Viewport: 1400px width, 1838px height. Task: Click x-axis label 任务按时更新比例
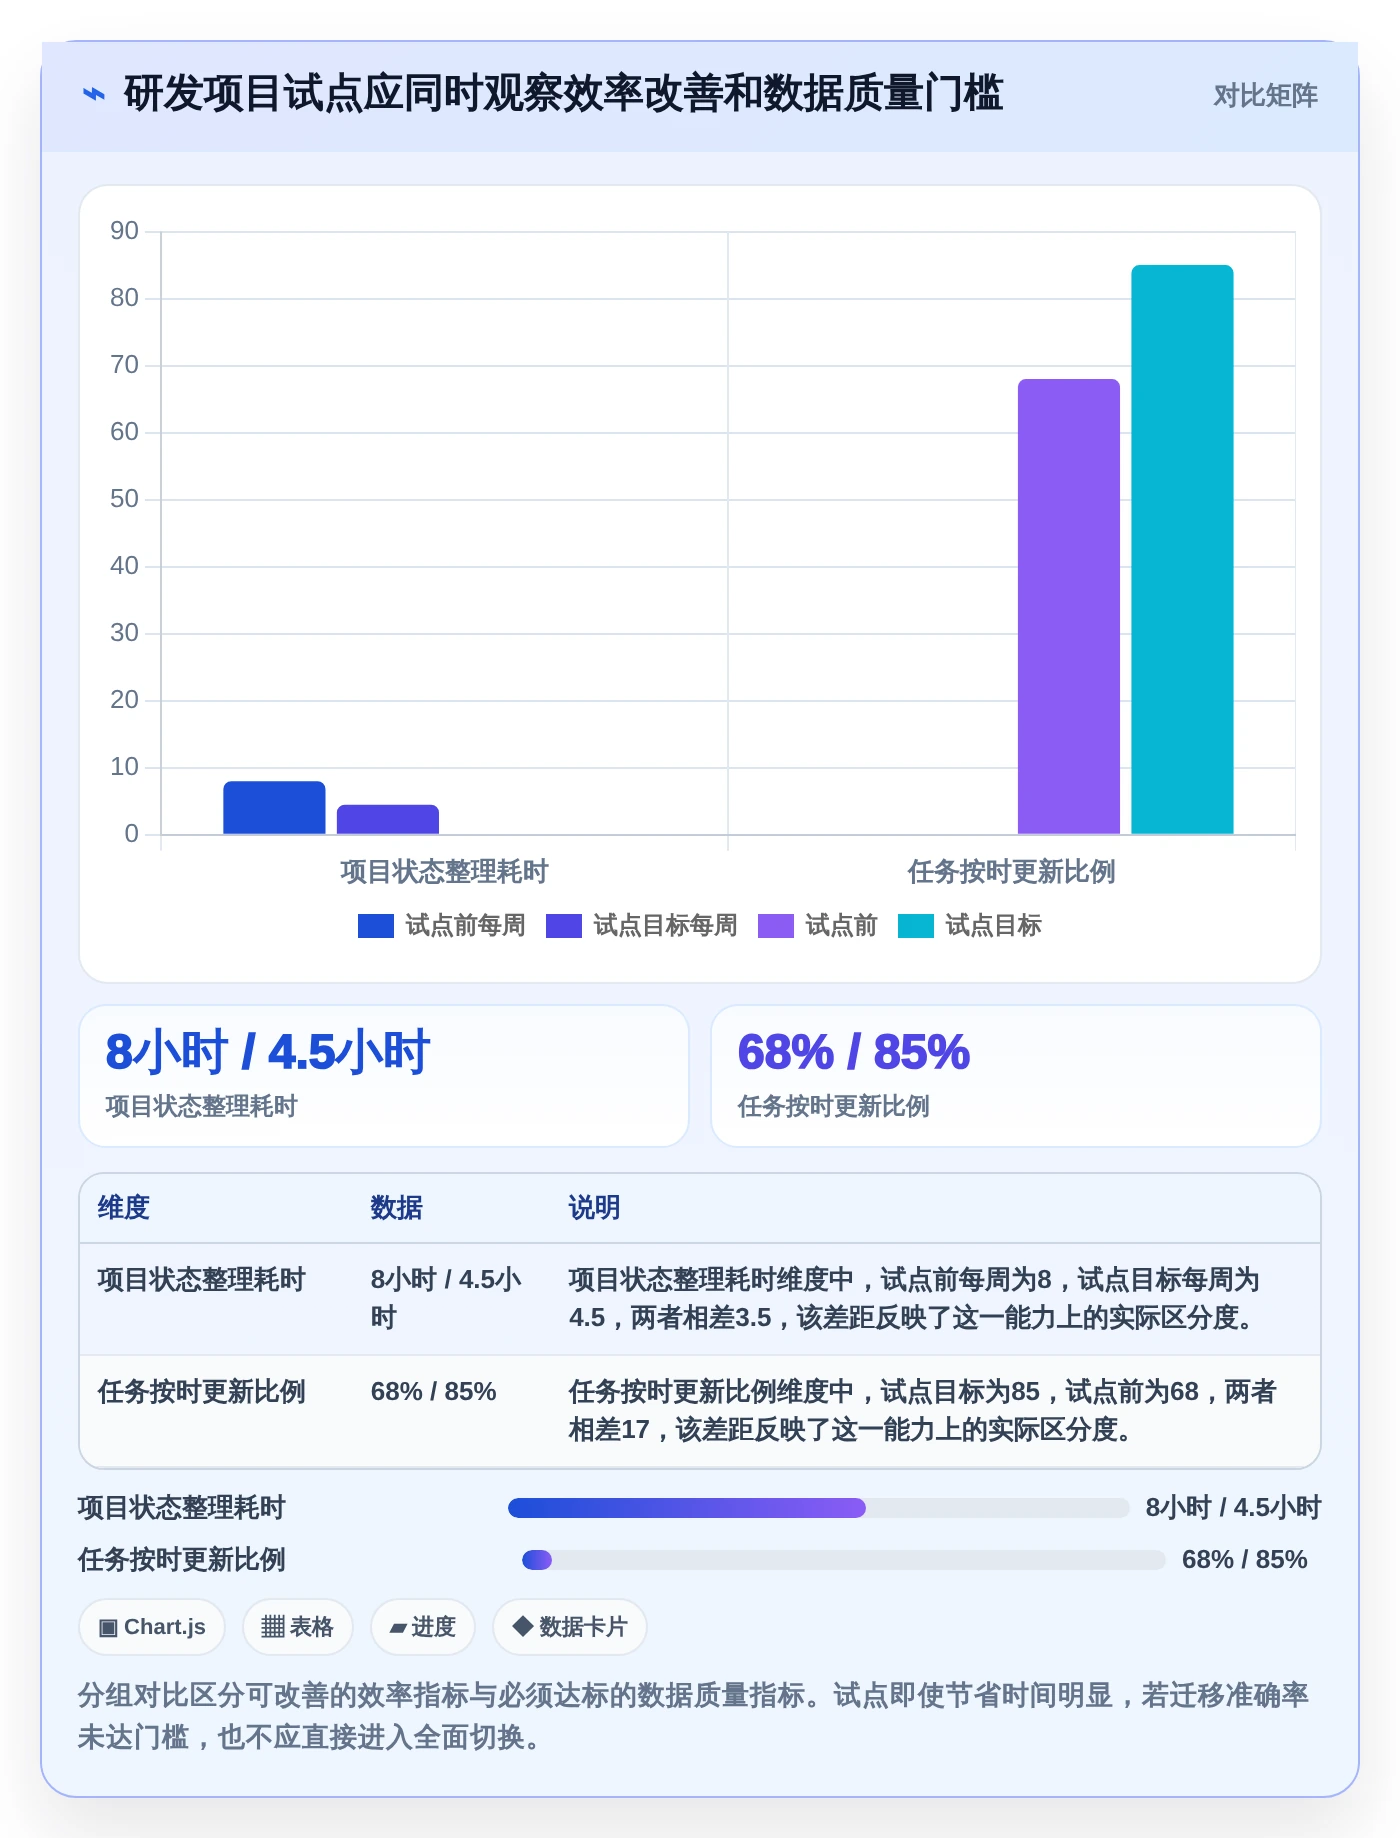[x=1012, y=872]
